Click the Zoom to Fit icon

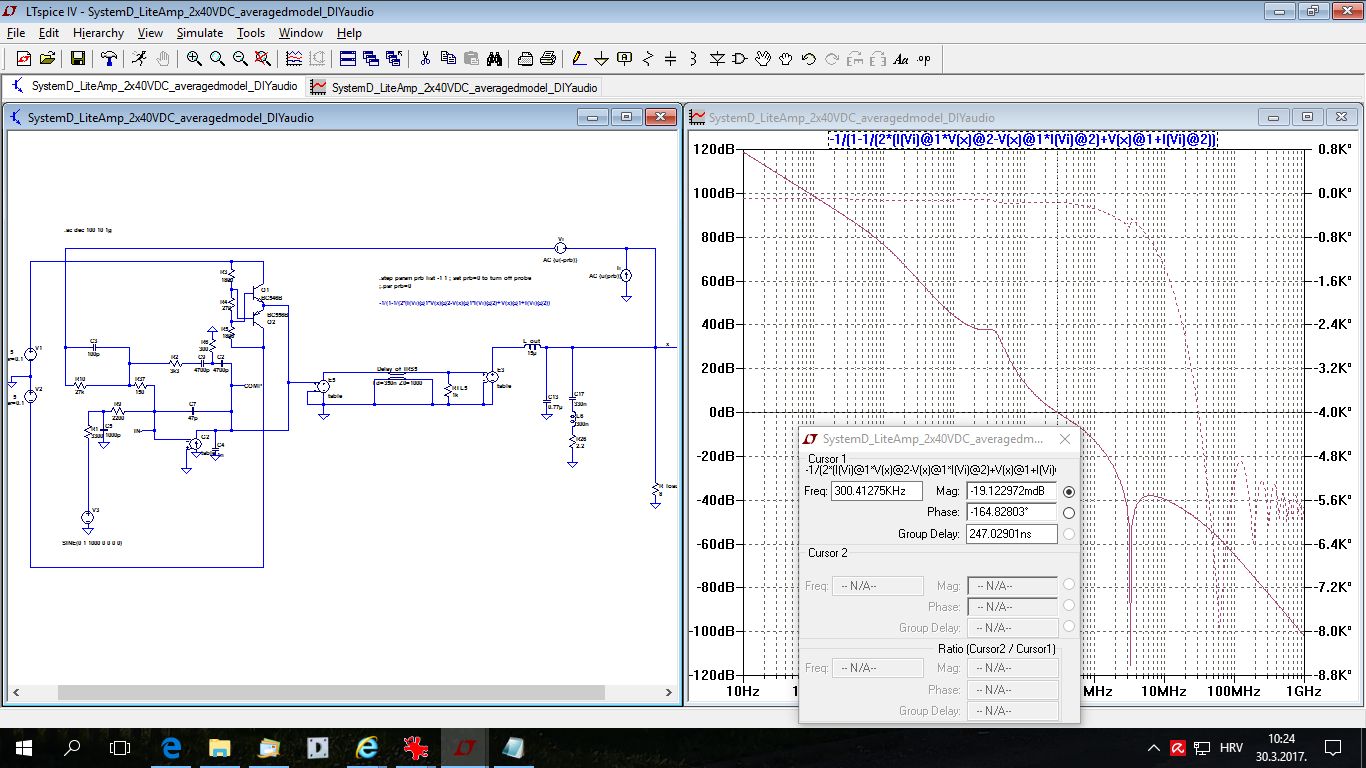click(263, 59)
